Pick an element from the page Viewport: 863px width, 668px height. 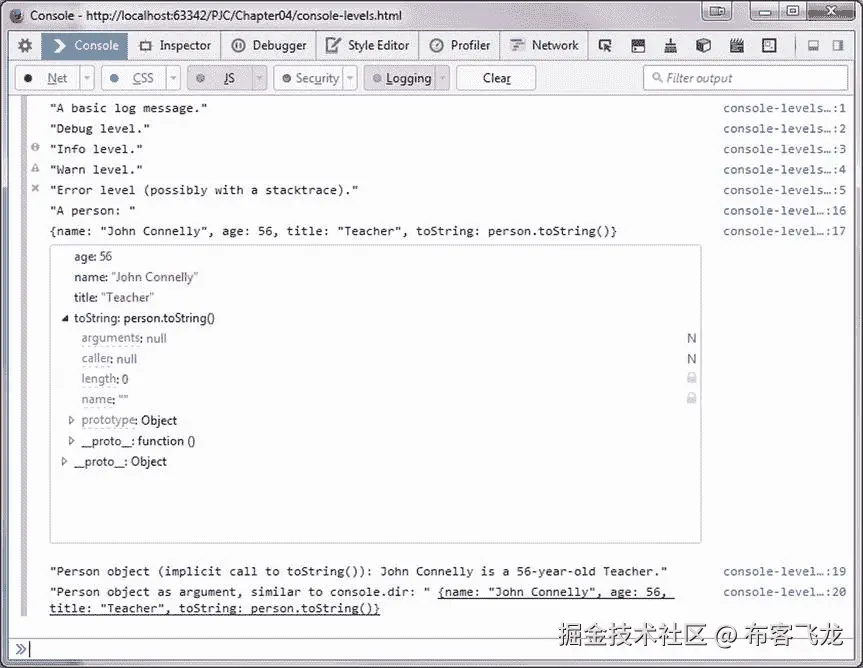pos(605,46)
